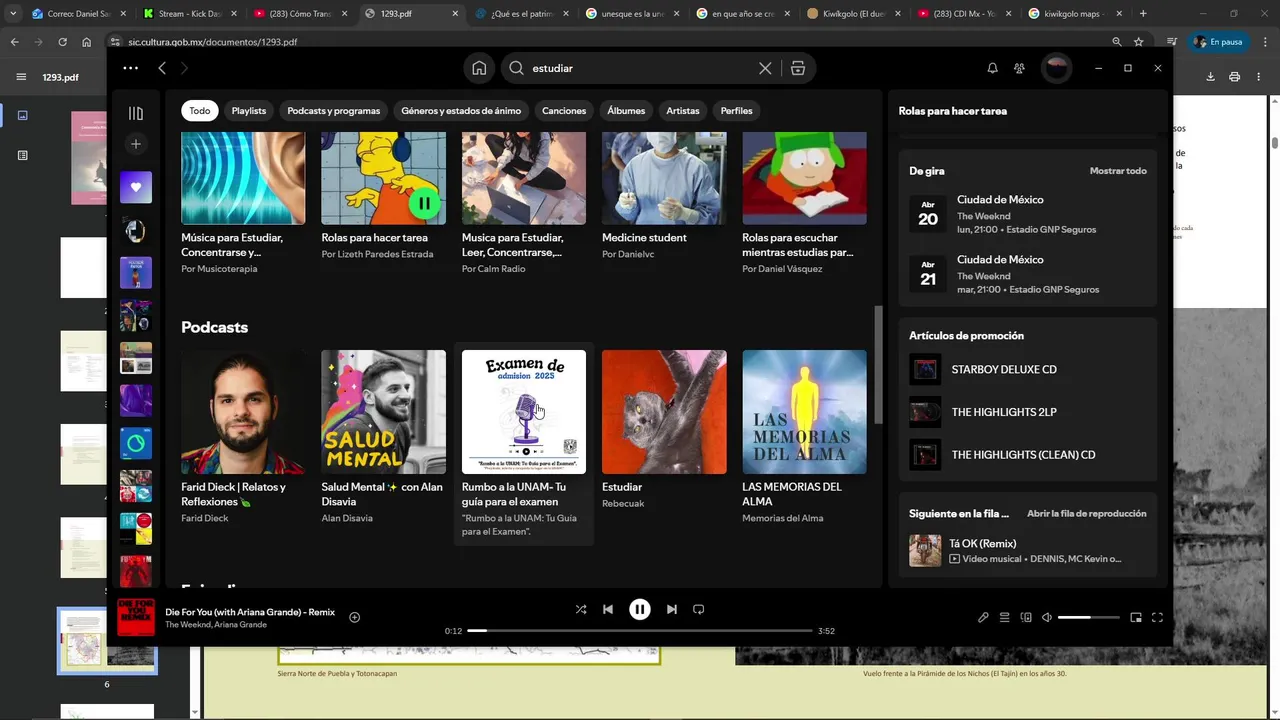Select the Álbumes filter chip

[626, 110]
